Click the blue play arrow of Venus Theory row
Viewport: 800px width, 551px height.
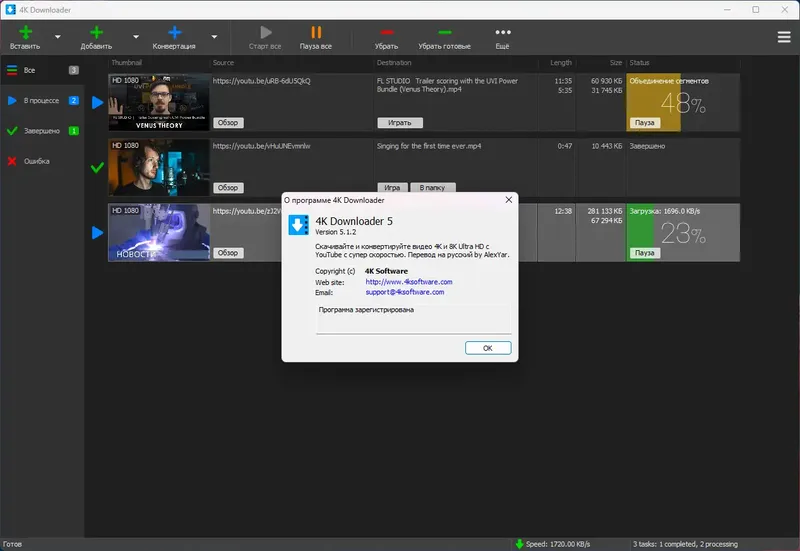click(x=97, y=103)
